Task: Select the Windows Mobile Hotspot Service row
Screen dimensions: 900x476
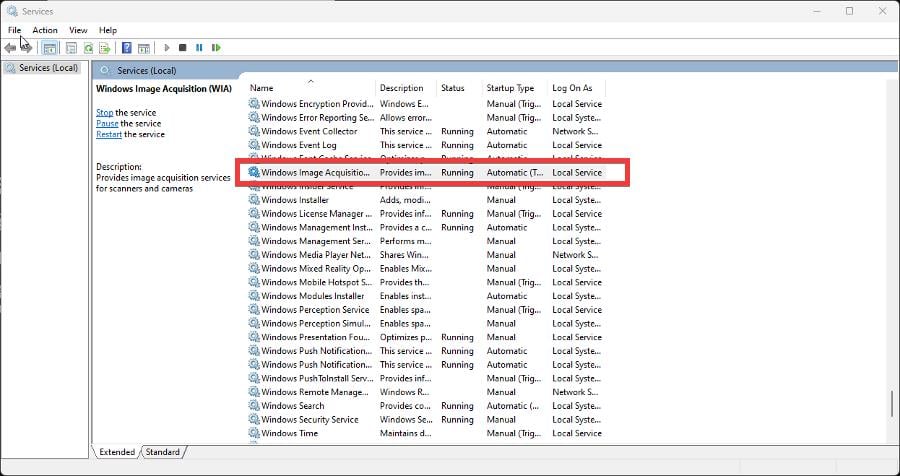Action: [x=426, y=282]
